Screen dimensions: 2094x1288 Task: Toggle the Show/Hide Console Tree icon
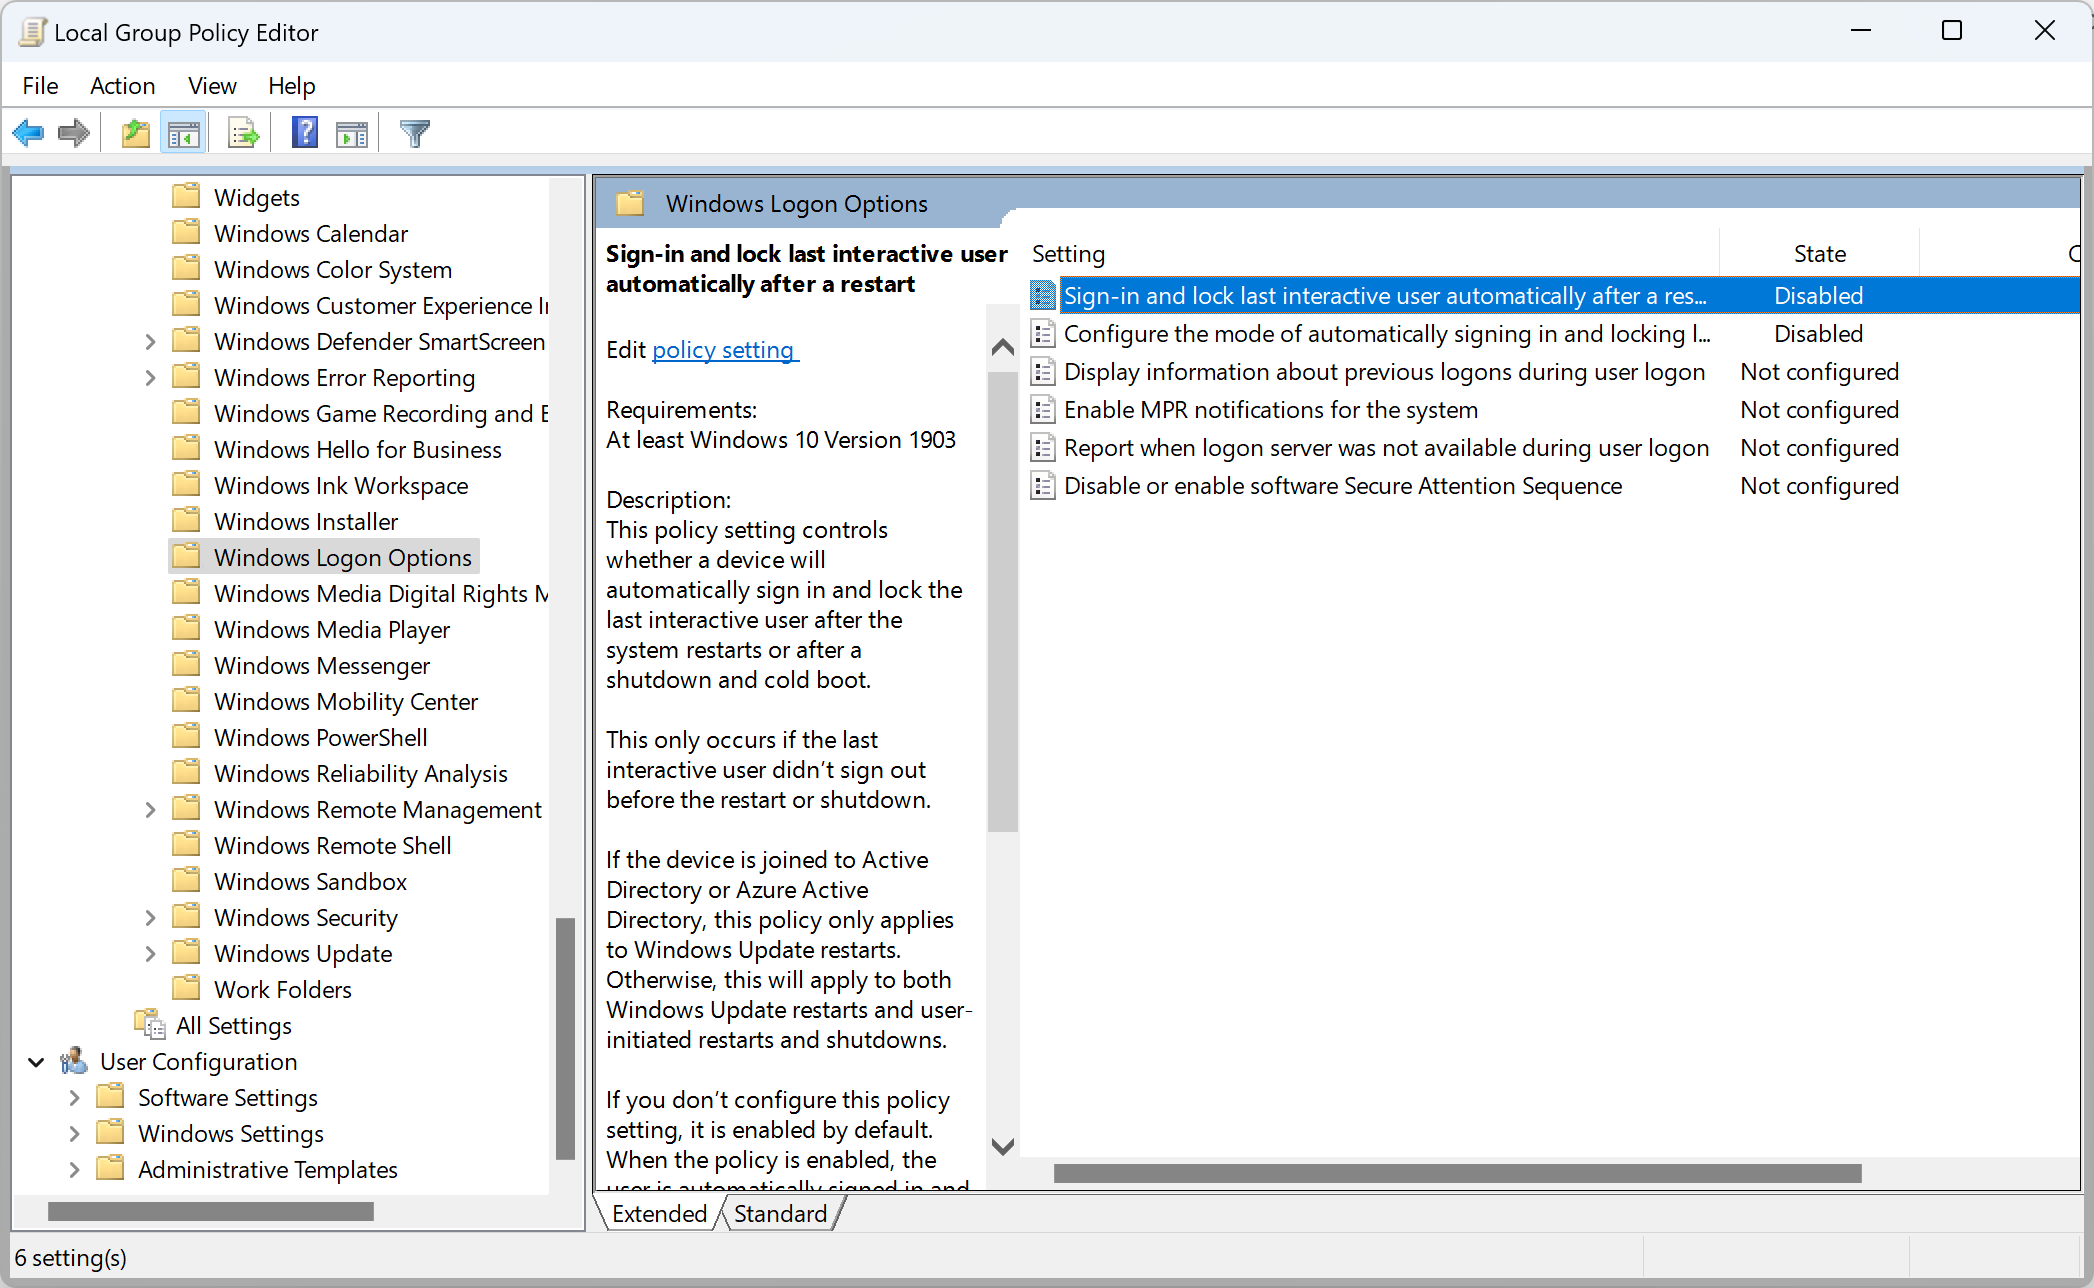tap(184, 132)
